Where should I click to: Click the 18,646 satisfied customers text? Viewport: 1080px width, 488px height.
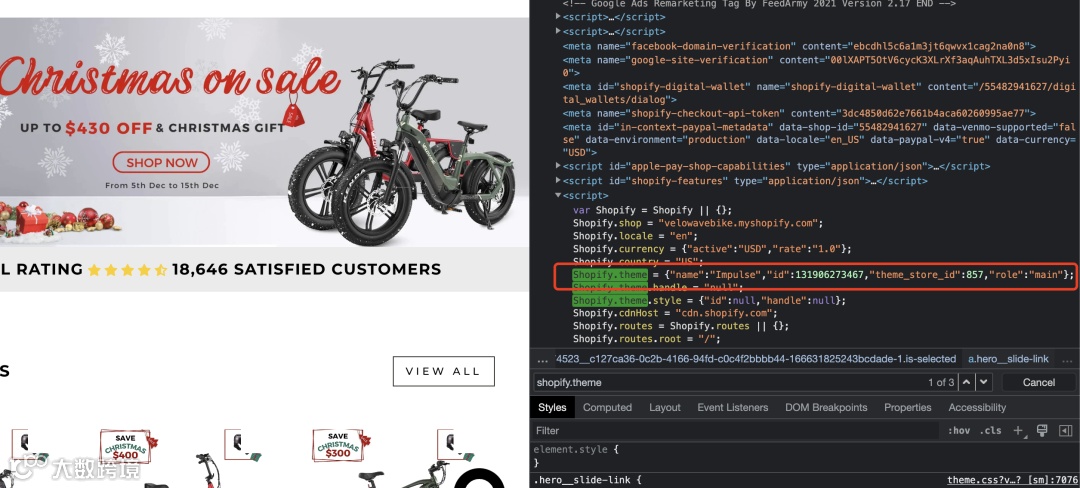[307, 269]
